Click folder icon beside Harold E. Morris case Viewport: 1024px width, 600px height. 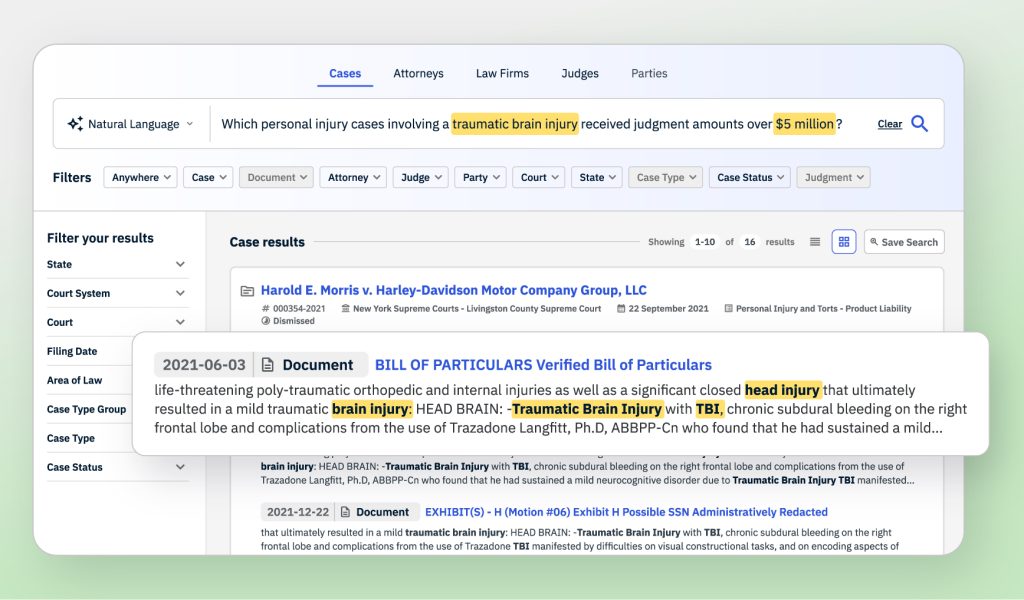point(247,291)
